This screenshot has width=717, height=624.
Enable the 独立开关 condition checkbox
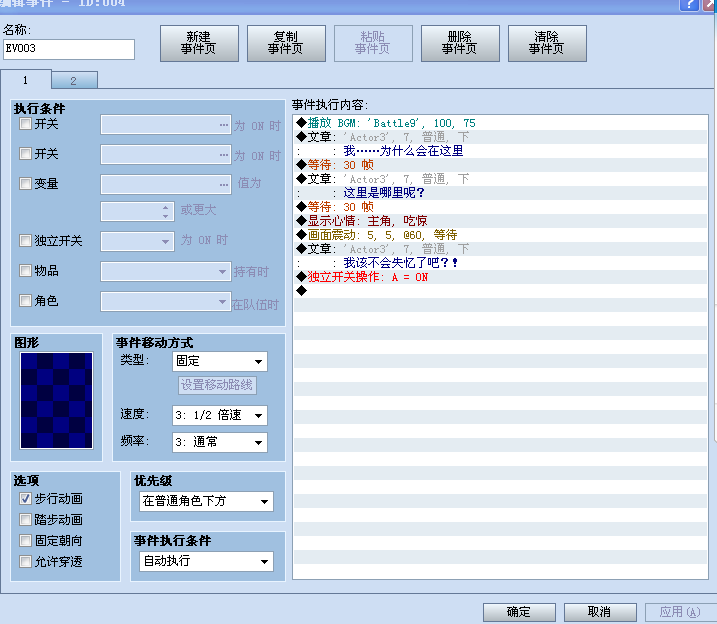tap(25, 241)
